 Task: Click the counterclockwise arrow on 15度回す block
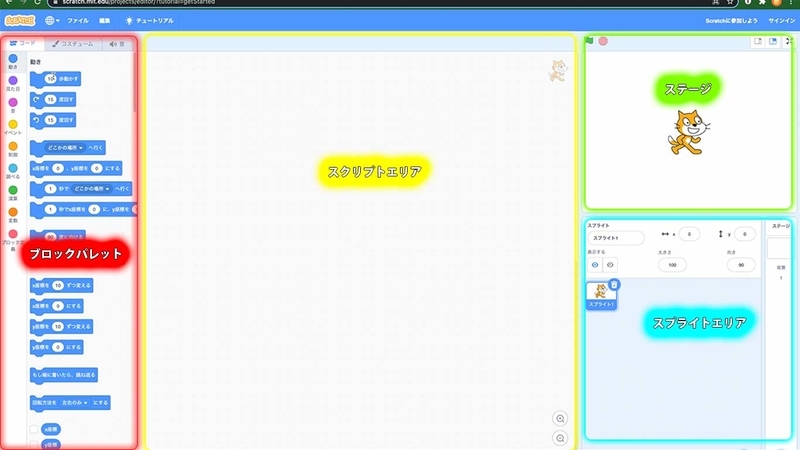(36, 120)
